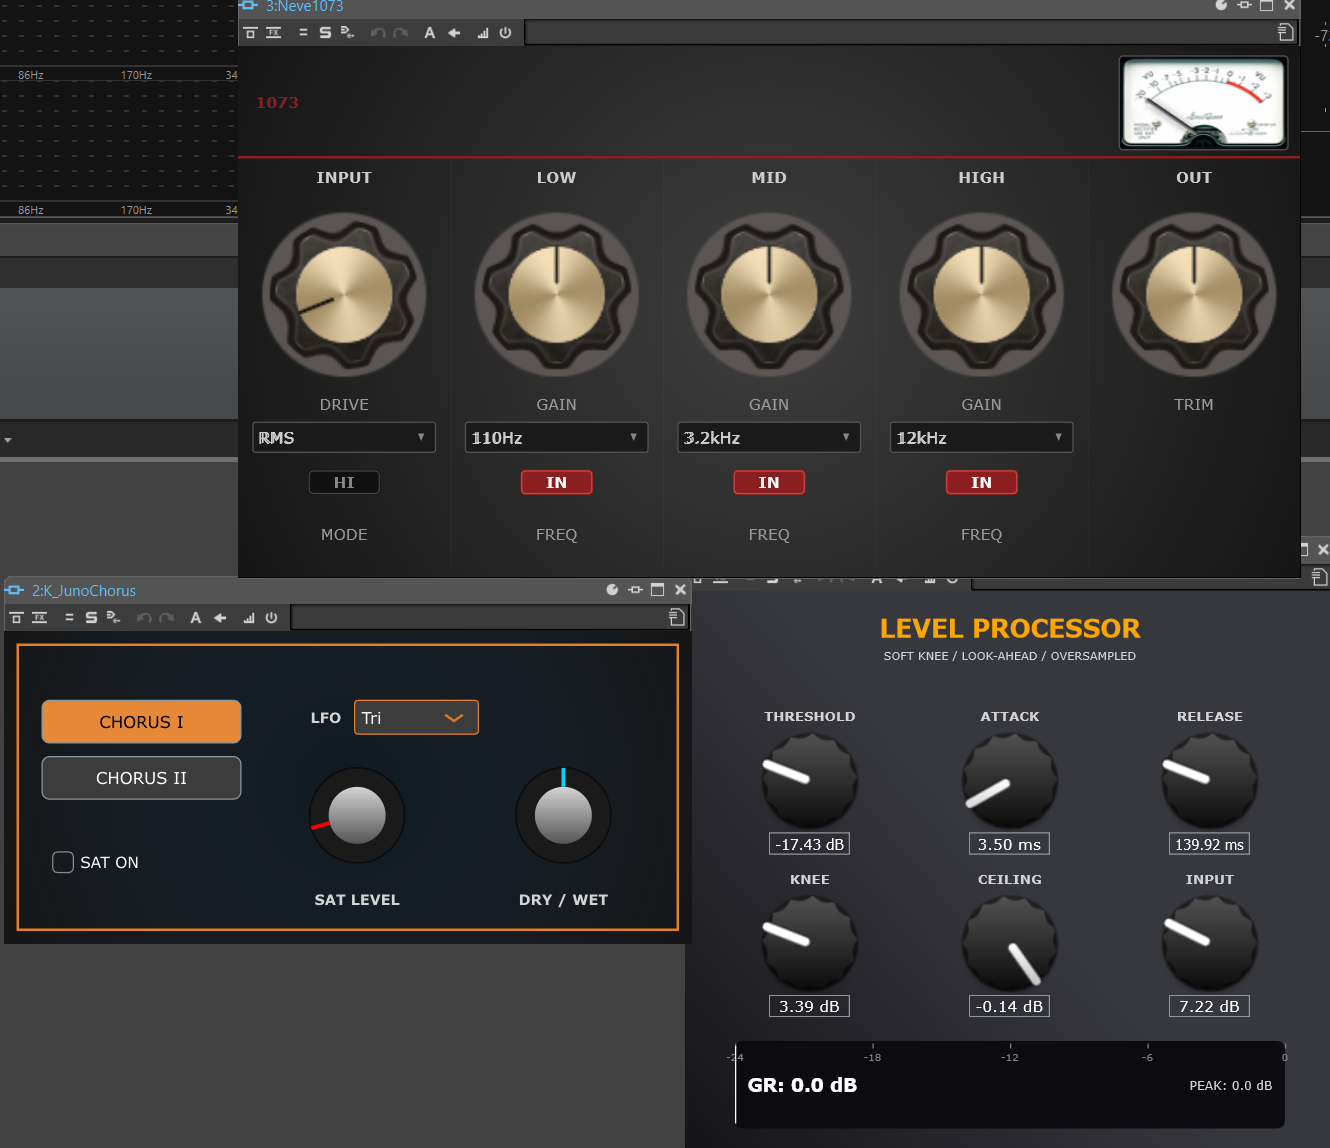Select the CHORUS I mode button
Image resolution: width=1330 pixels, height=1148 pixels.
[x=141, y=722]
